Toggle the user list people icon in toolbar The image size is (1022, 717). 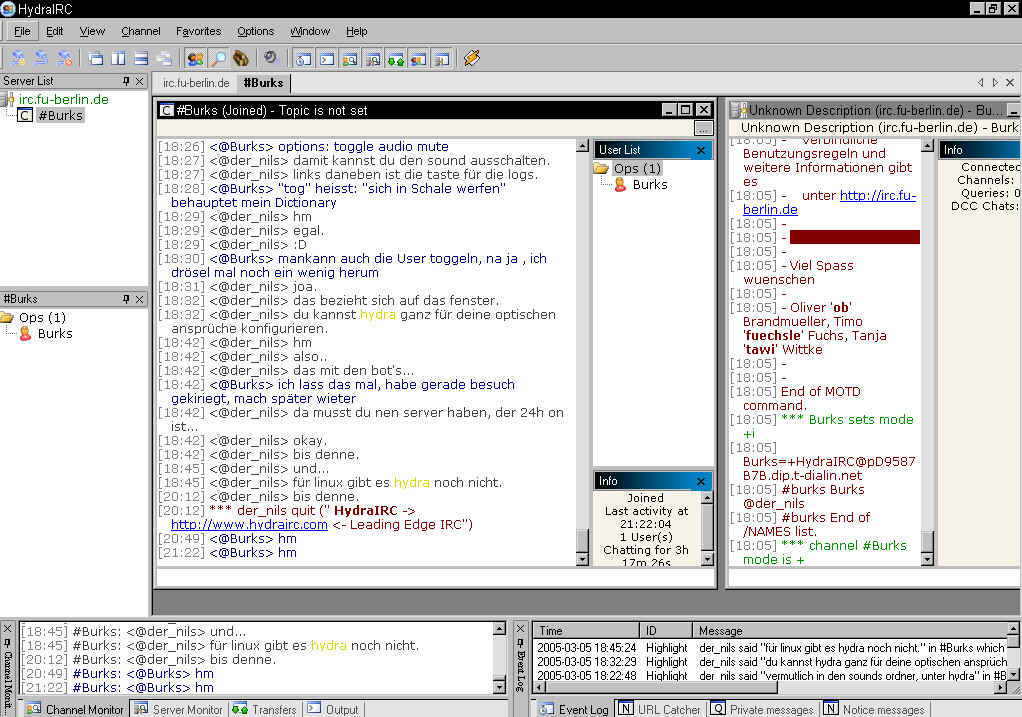click(x=194, y=59)
